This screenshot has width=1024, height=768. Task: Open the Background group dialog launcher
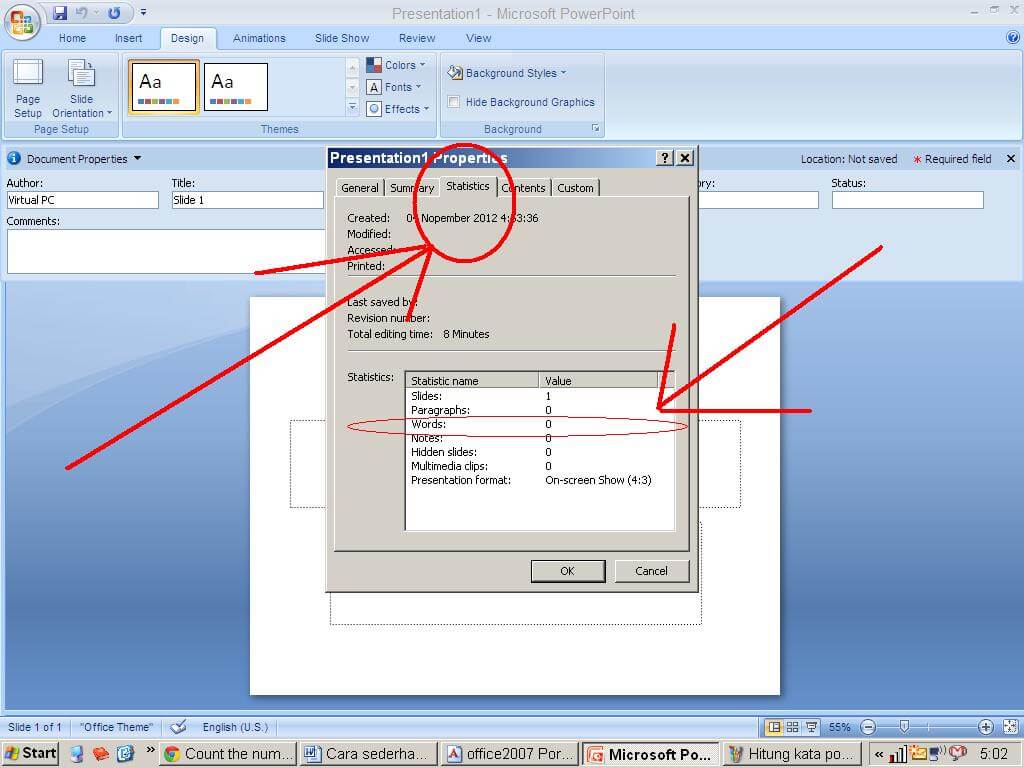(x=596, y=129)
